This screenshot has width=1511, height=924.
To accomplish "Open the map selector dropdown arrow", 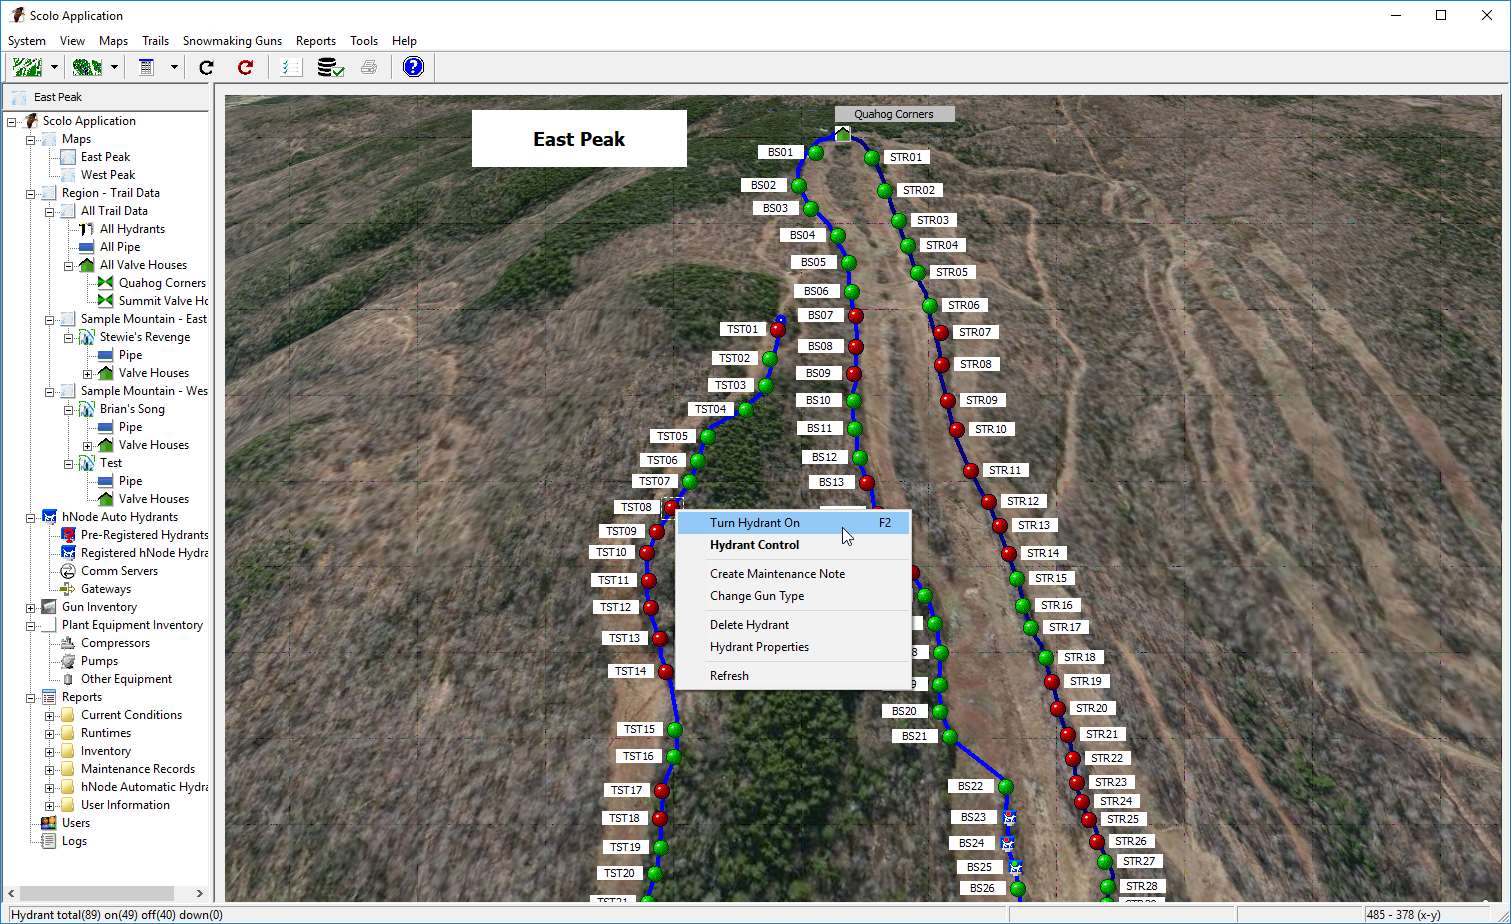I will click(x=54, y=67).
